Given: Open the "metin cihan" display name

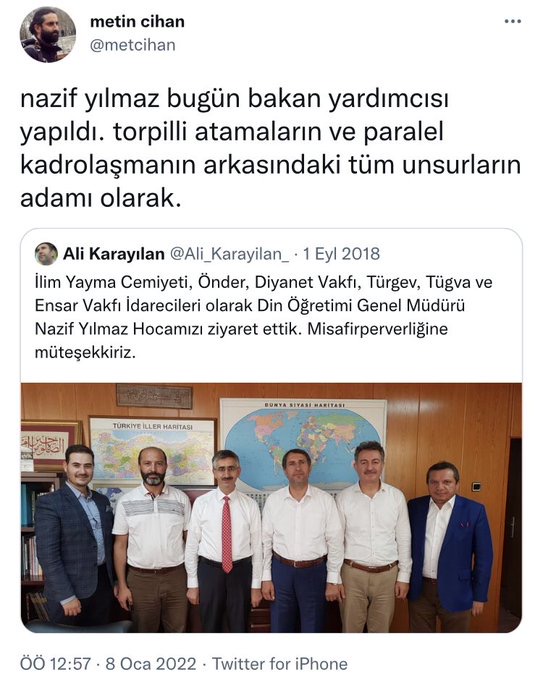Looking at the screenshot, I should (x=137, y=21).
